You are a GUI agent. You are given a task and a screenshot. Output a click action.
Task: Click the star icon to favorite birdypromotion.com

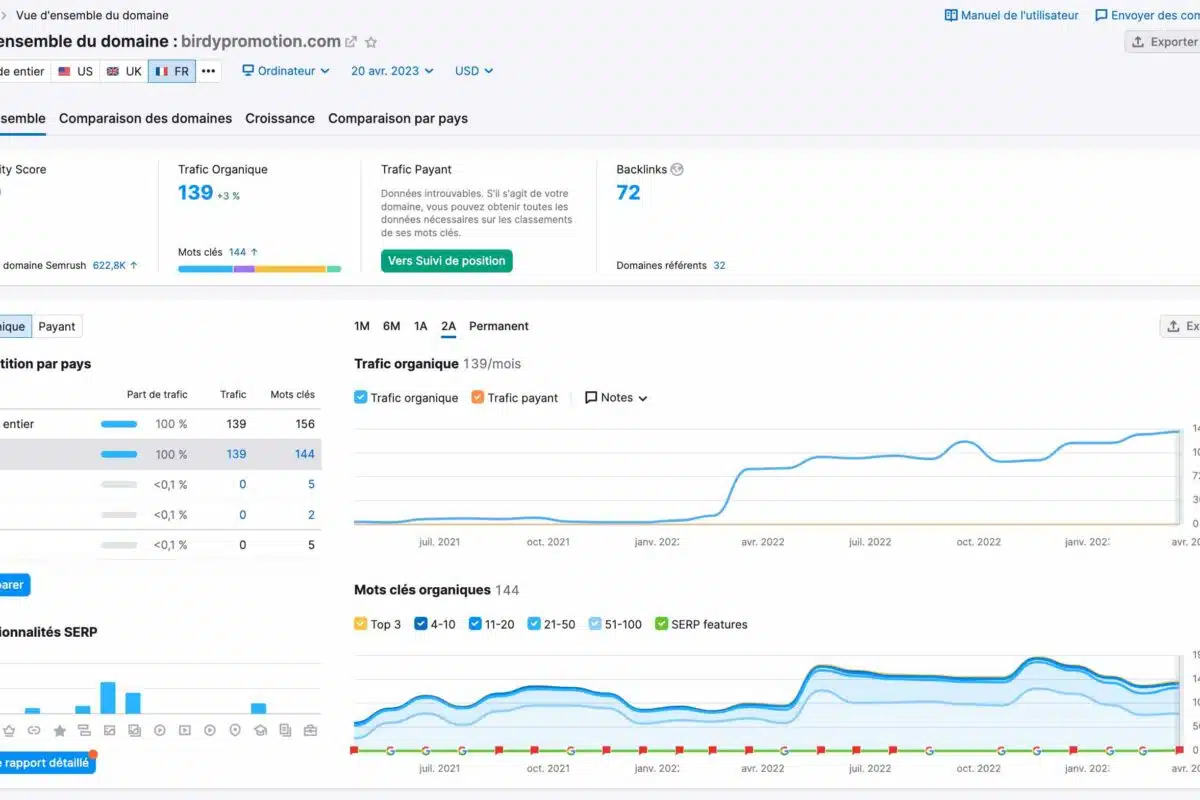(371, 42)
